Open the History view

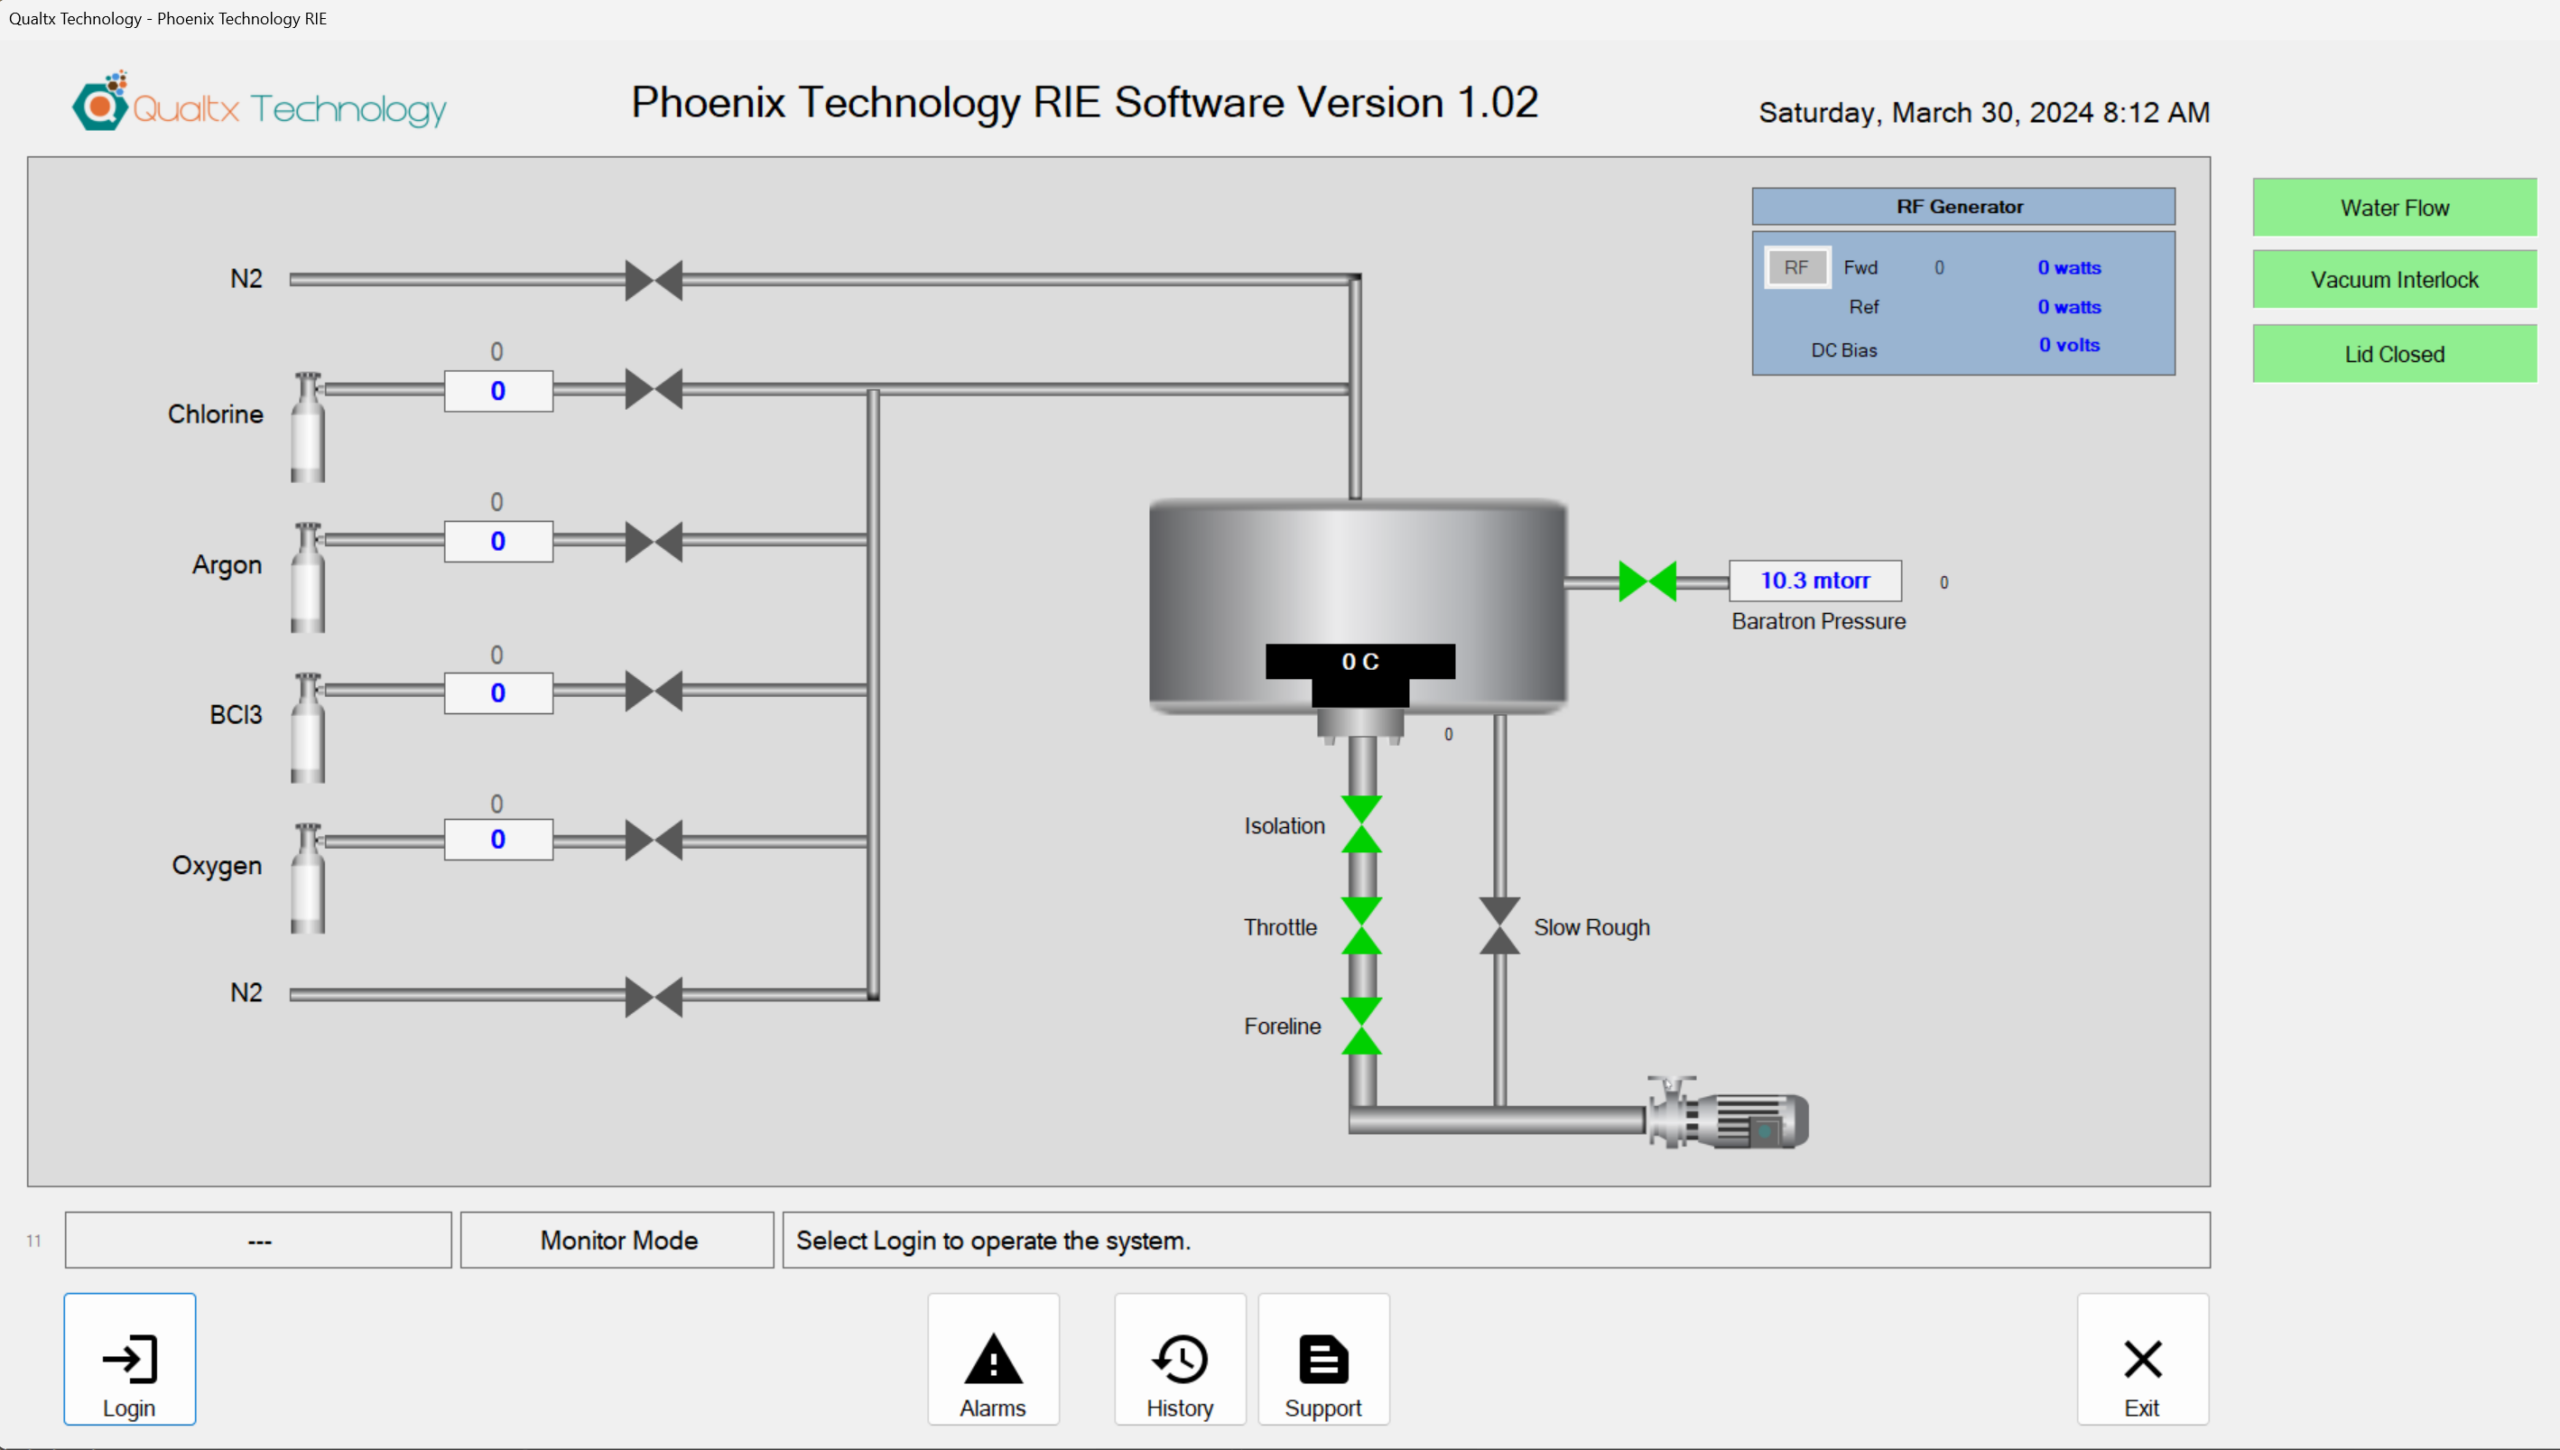(x=1180, y=1359)
